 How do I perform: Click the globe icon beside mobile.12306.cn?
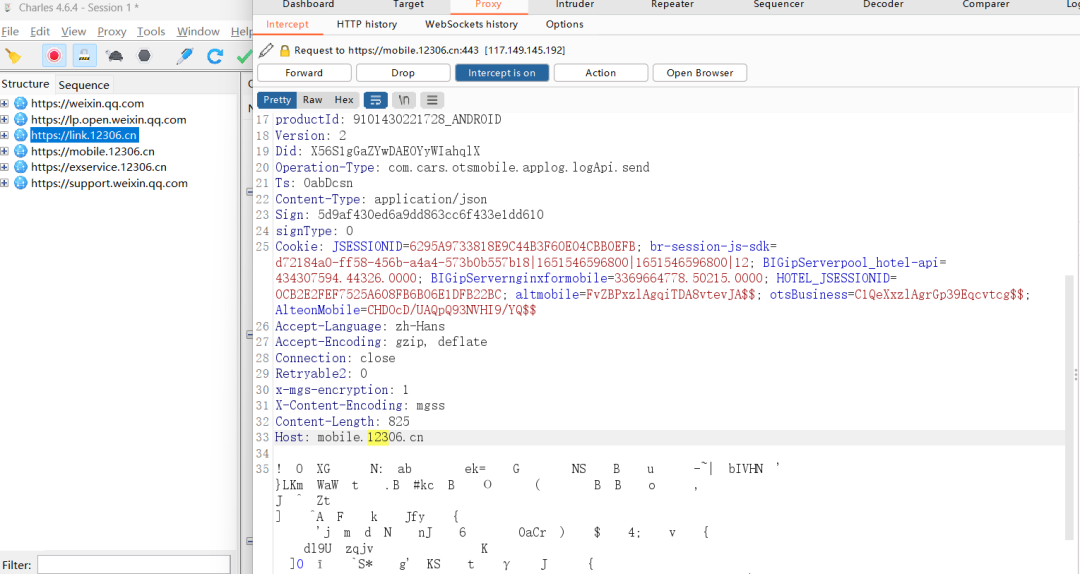21,151
